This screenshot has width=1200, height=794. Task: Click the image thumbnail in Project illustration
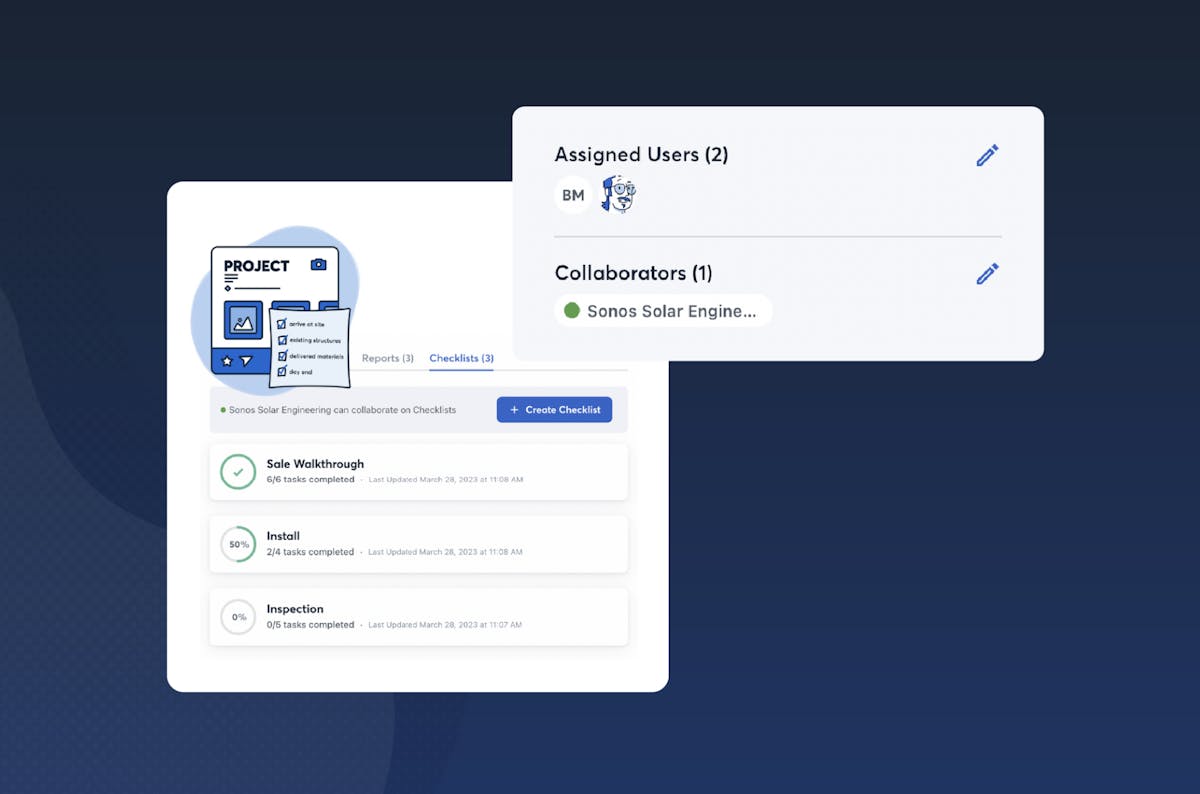[243, 320]
